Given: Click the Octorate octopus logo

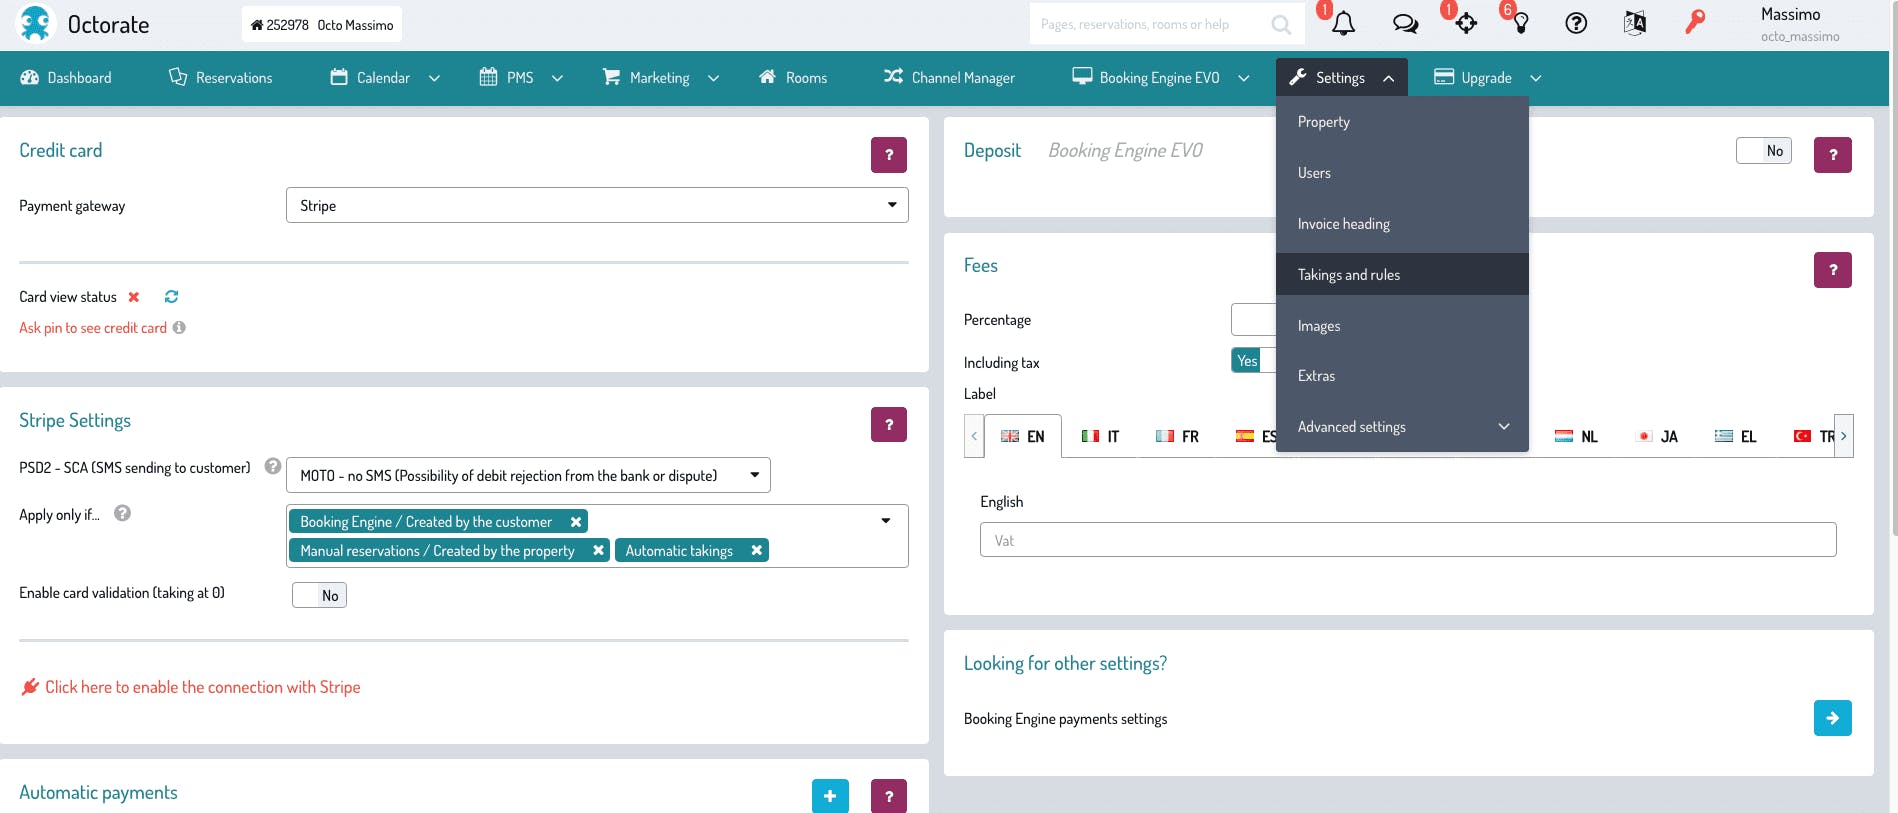Looking at the screenshot, I should (35, 24).
